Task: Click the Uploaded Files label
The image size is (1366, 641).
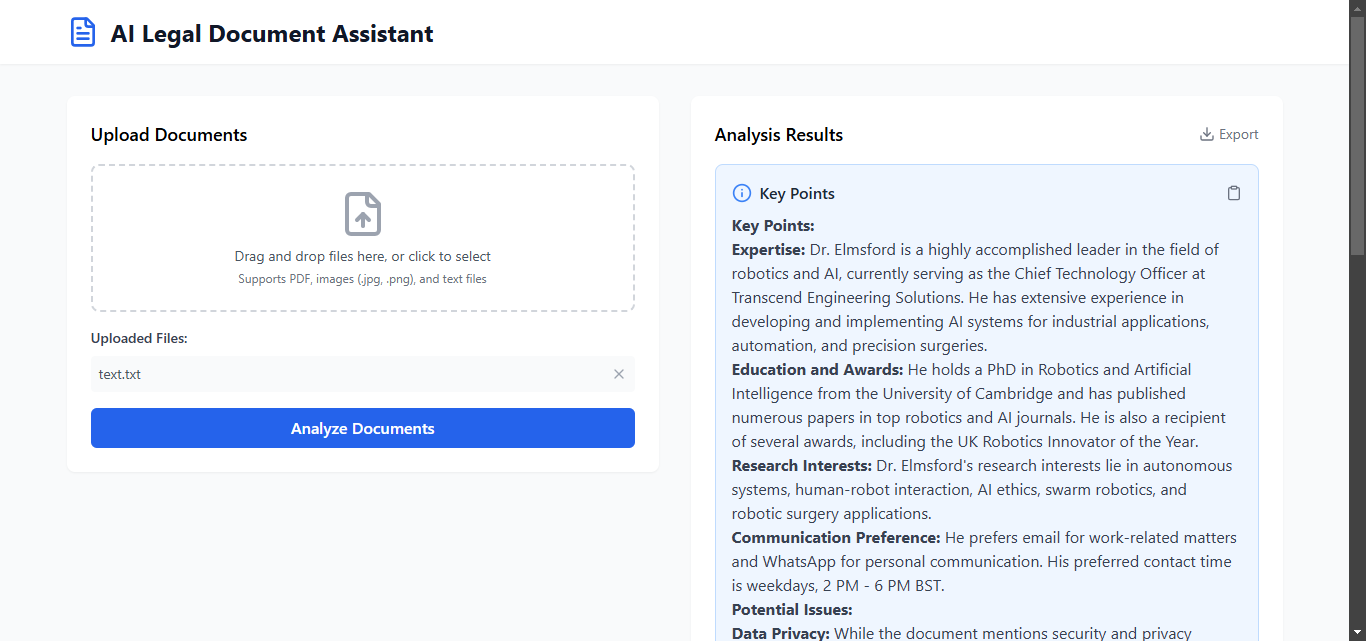Action: coord(139,338)
